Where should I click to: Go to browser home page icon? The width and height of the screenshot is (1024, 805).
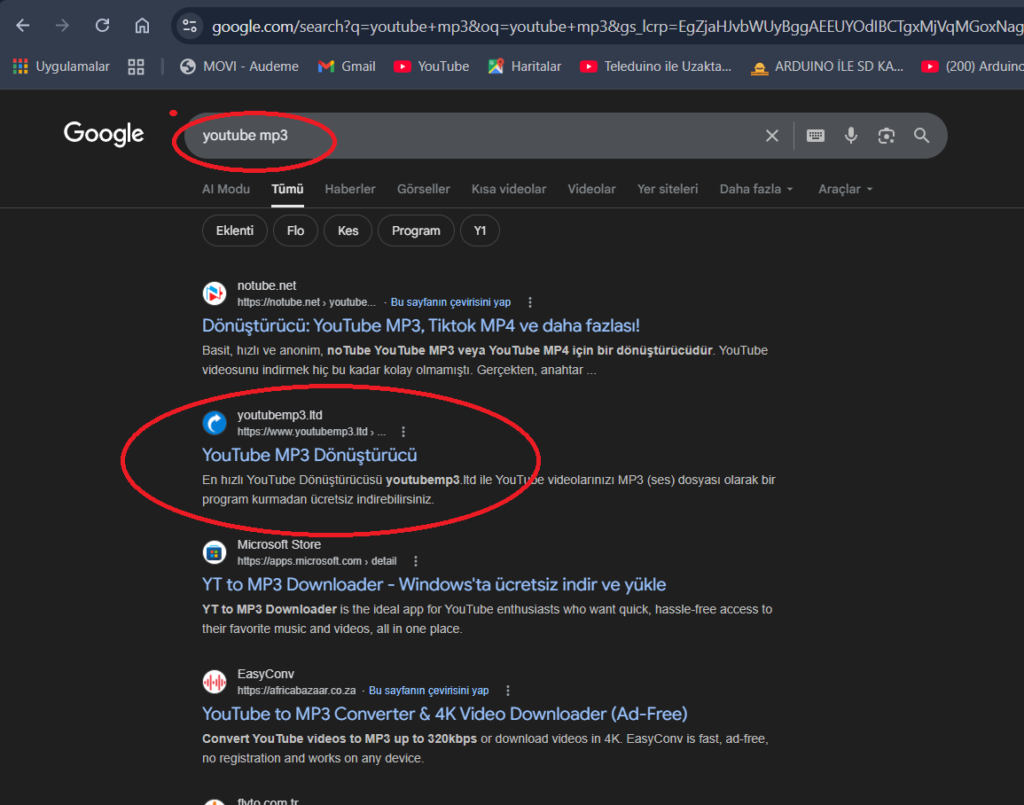[142, 25]
